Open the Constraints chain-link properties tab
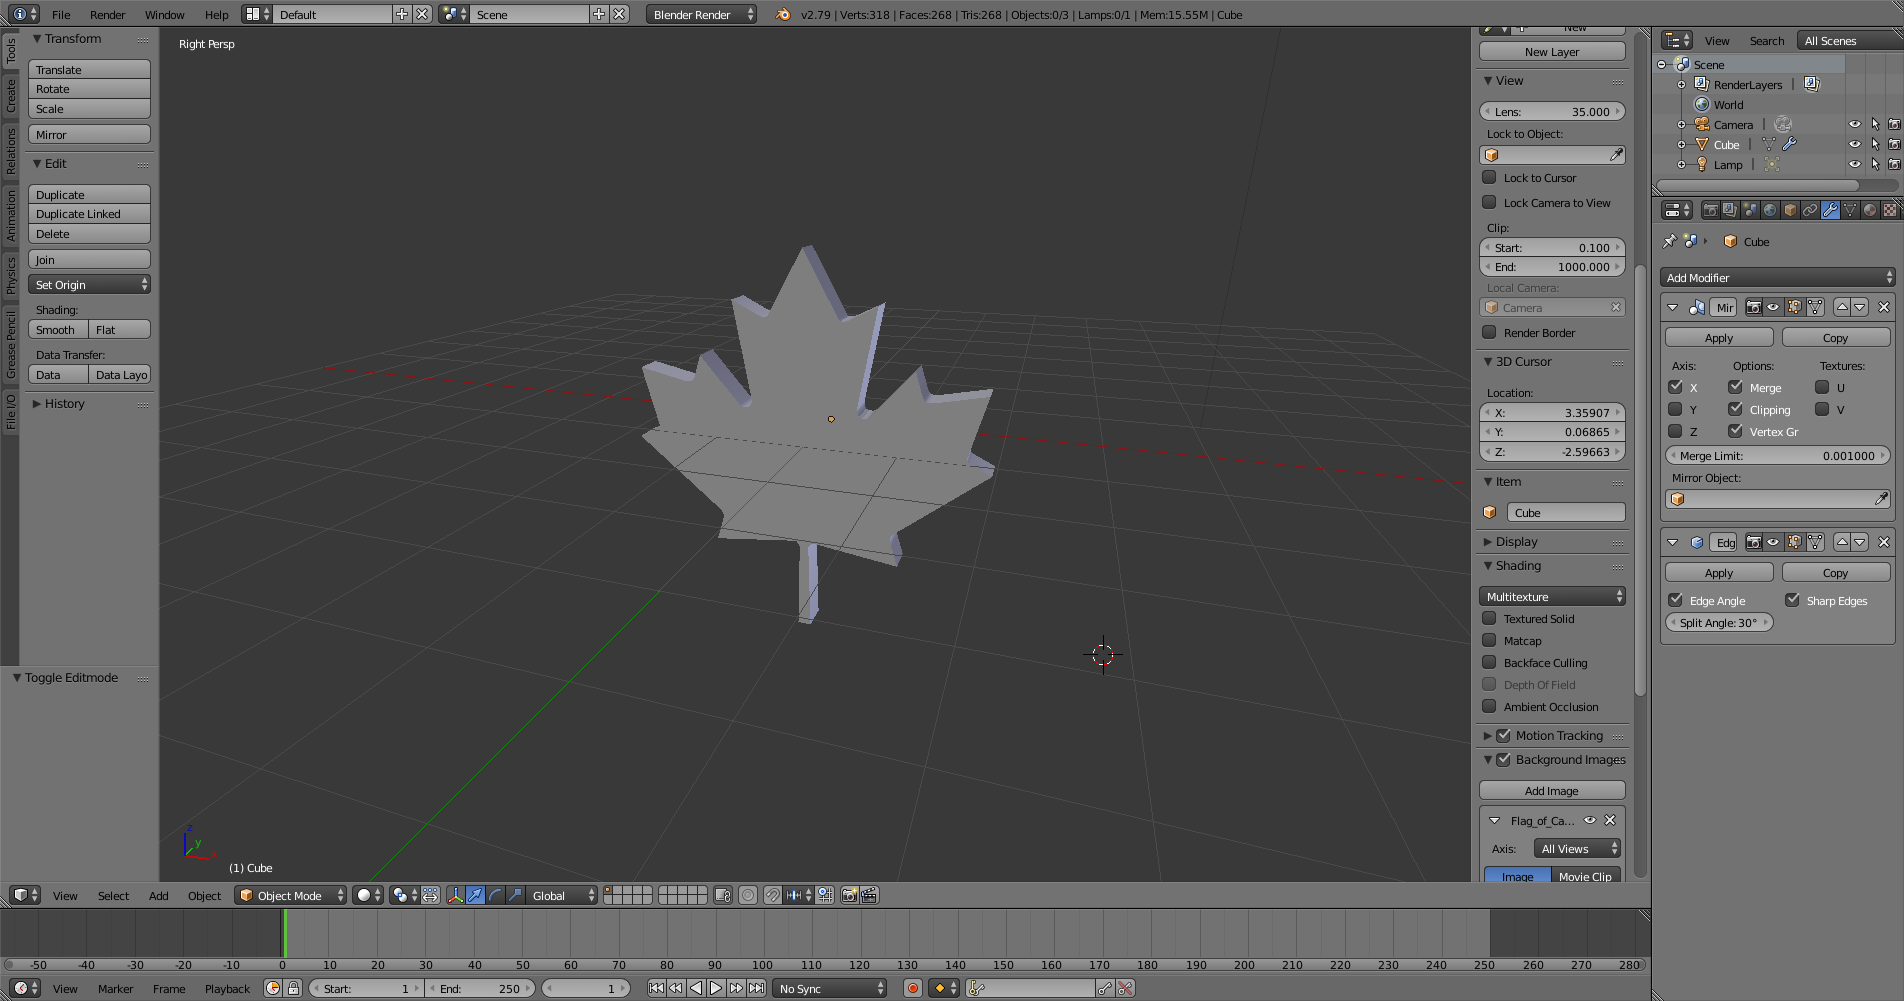This screenshot has width=1904, height=1001. coord(1810,210)
